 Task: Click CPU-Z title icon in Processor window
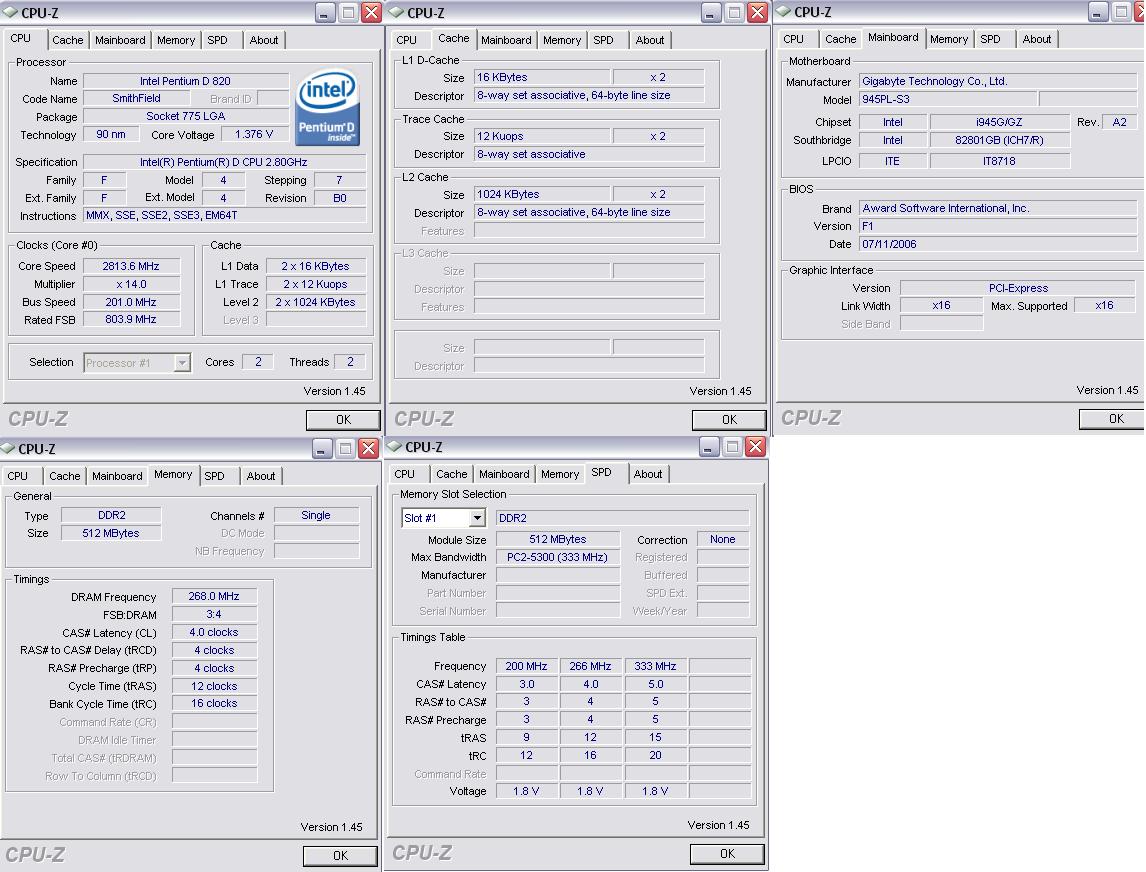coord(10,12)
